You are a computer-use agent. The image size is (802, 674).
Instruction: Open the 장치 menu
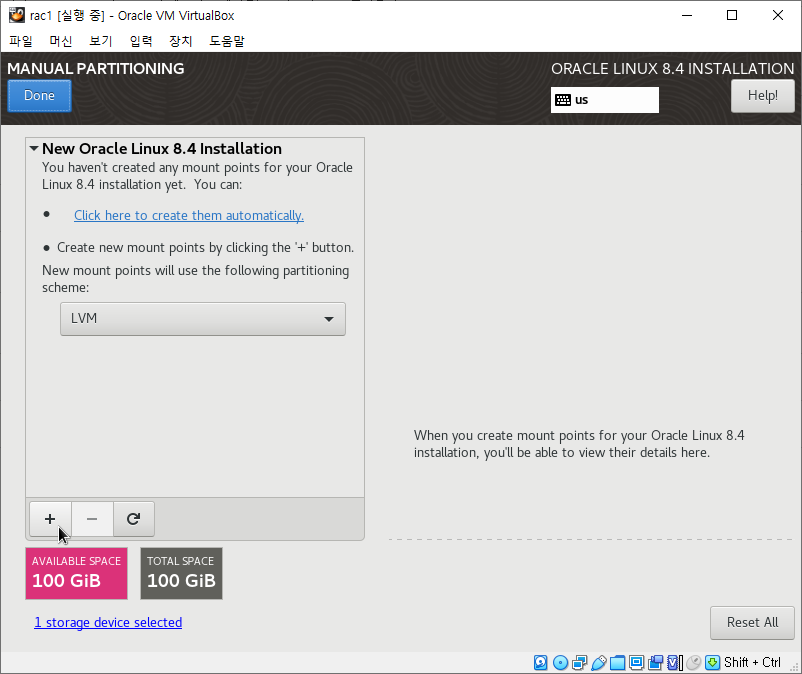[x=181, y=41]
